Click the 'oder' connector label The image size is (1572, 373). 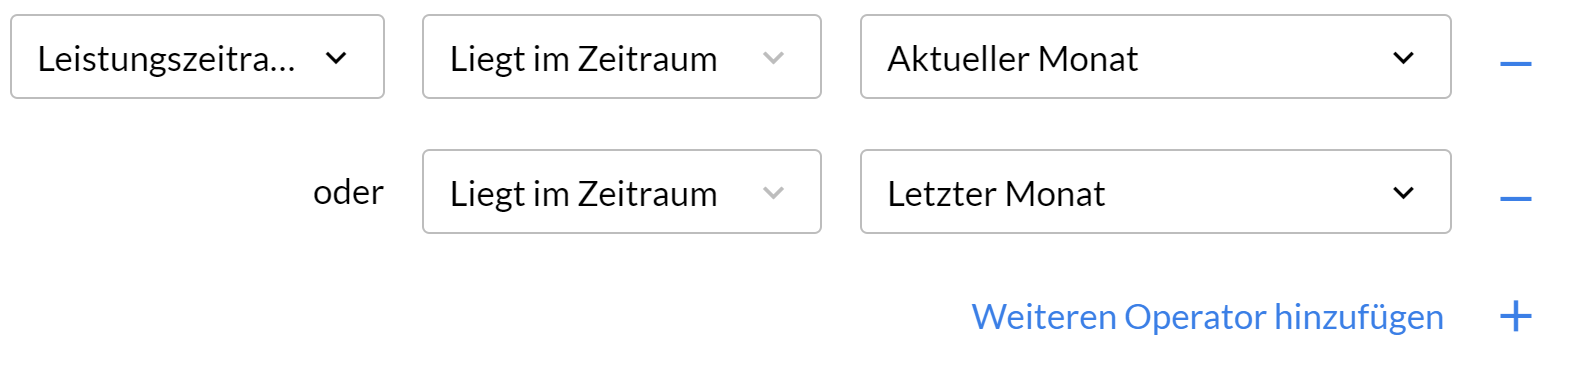coord(348,192)
